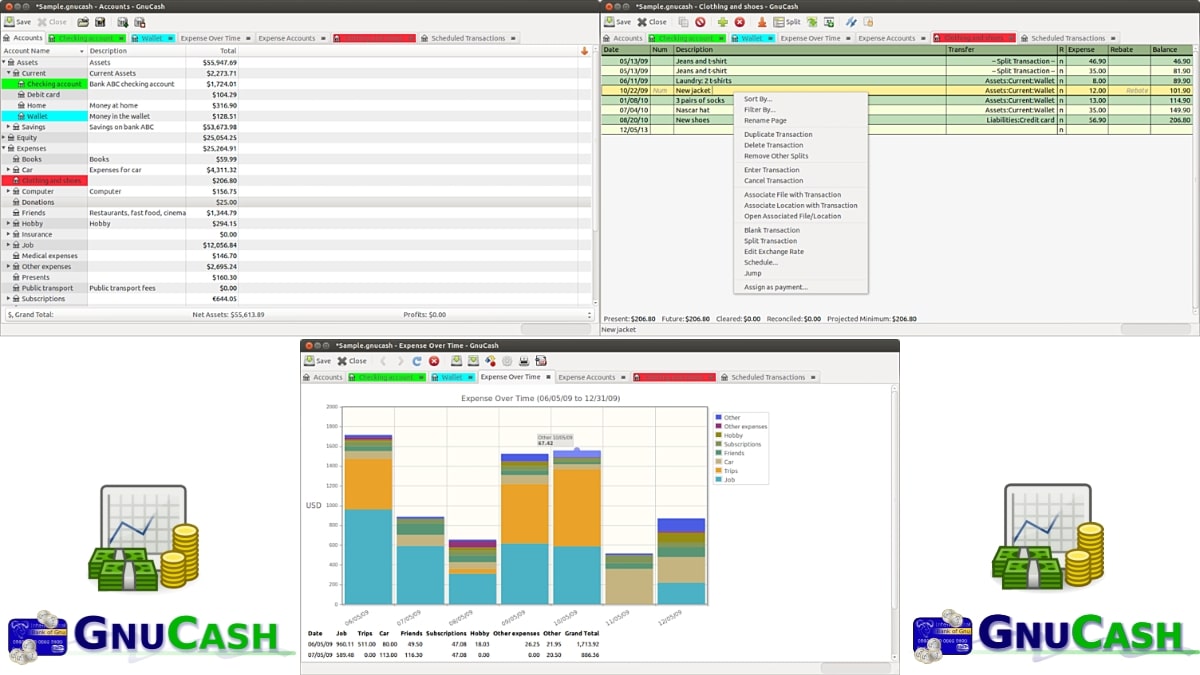Click the green plus Enter Transaction icon
The image size is (1200, 675).
[722, 22]
